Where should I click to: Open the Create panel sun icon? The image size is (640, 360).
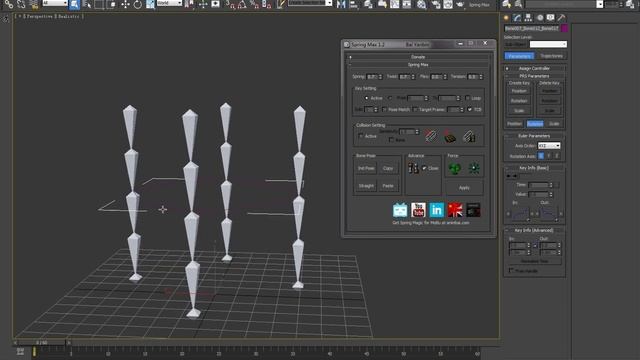(x=507, y=18)
